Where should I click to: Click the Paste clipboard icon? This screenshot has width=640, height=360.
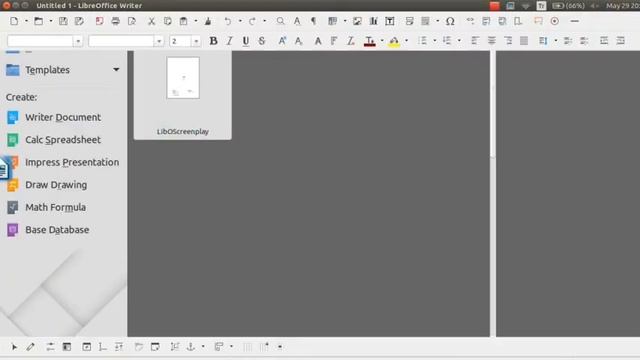click(x=184, y=21)
